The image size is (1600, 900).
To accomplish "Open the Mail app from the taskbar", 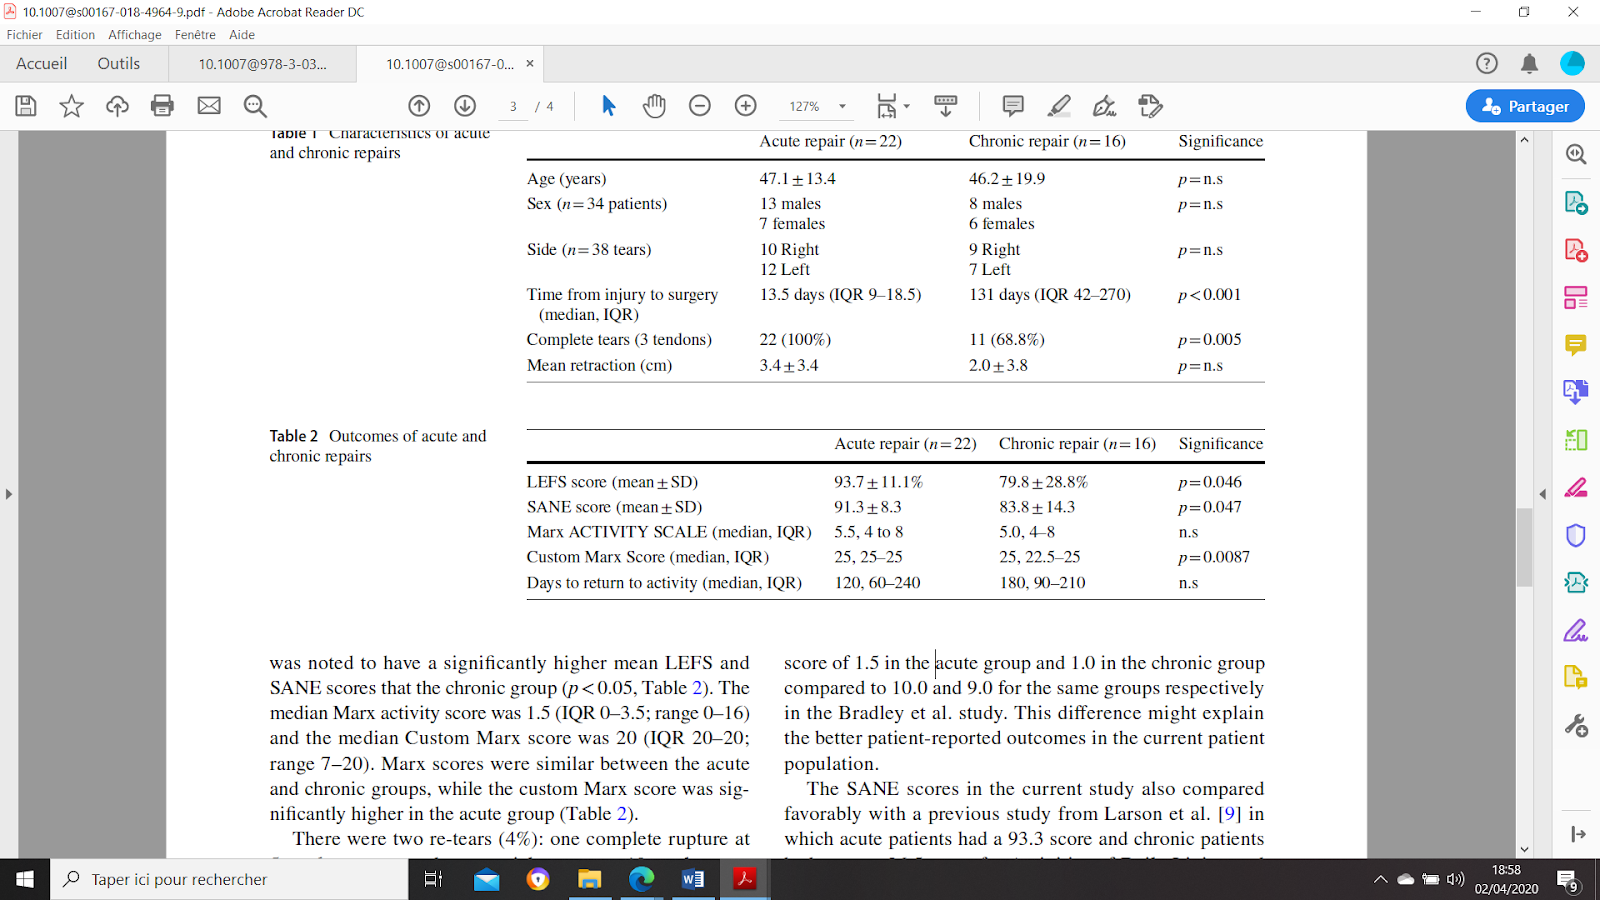I will [x=487, y=879].
